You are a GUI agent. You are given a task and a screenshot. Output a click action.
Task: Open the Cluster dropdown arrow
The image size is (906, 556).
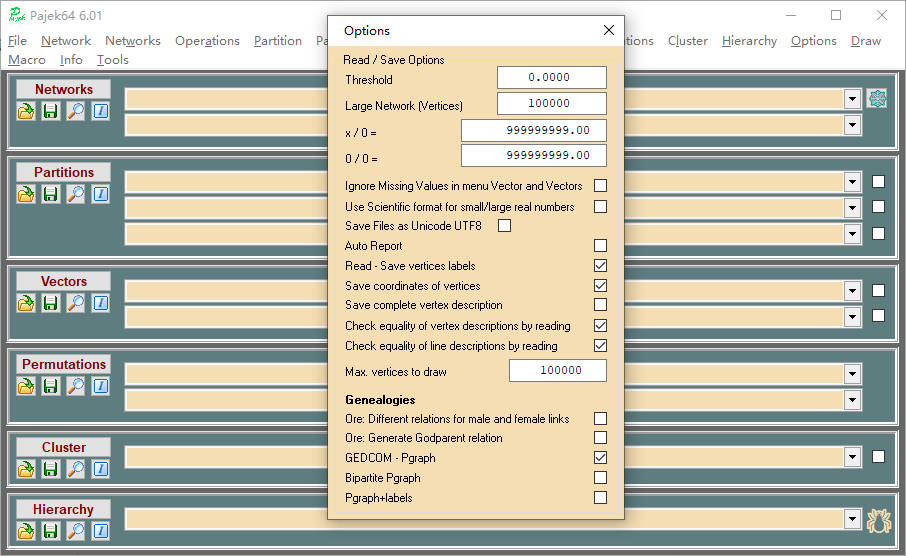pyautogui.click(x=852, y=457)
